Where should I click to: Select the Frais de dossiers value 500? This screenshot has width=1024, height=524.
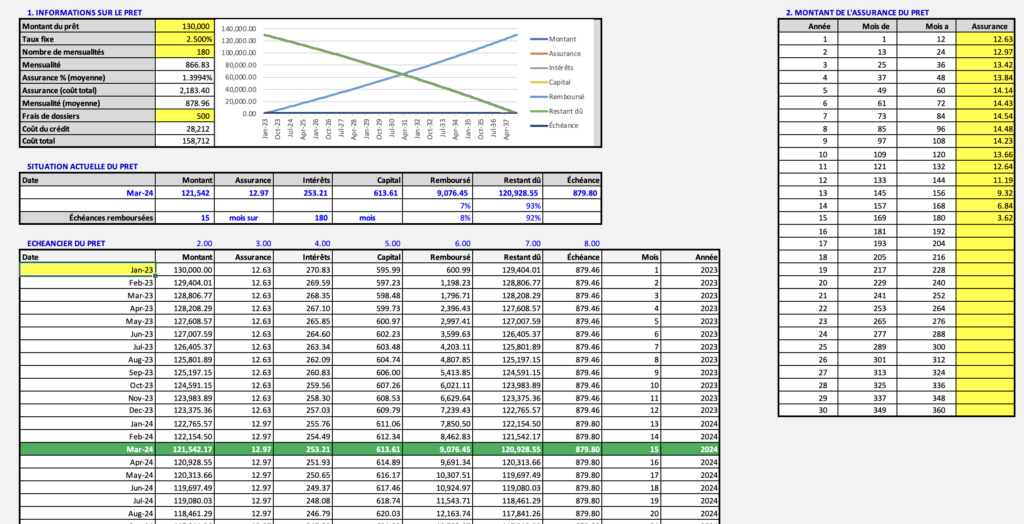tap(184, 115)
